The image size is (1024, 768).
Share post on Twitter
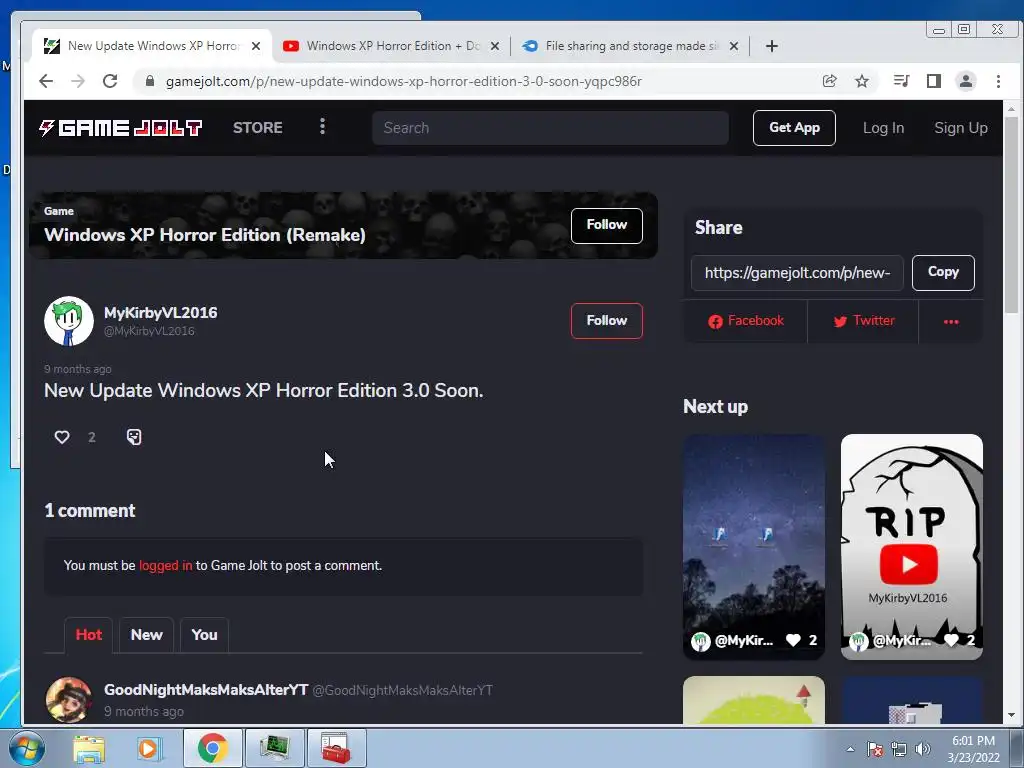(863, 321)
